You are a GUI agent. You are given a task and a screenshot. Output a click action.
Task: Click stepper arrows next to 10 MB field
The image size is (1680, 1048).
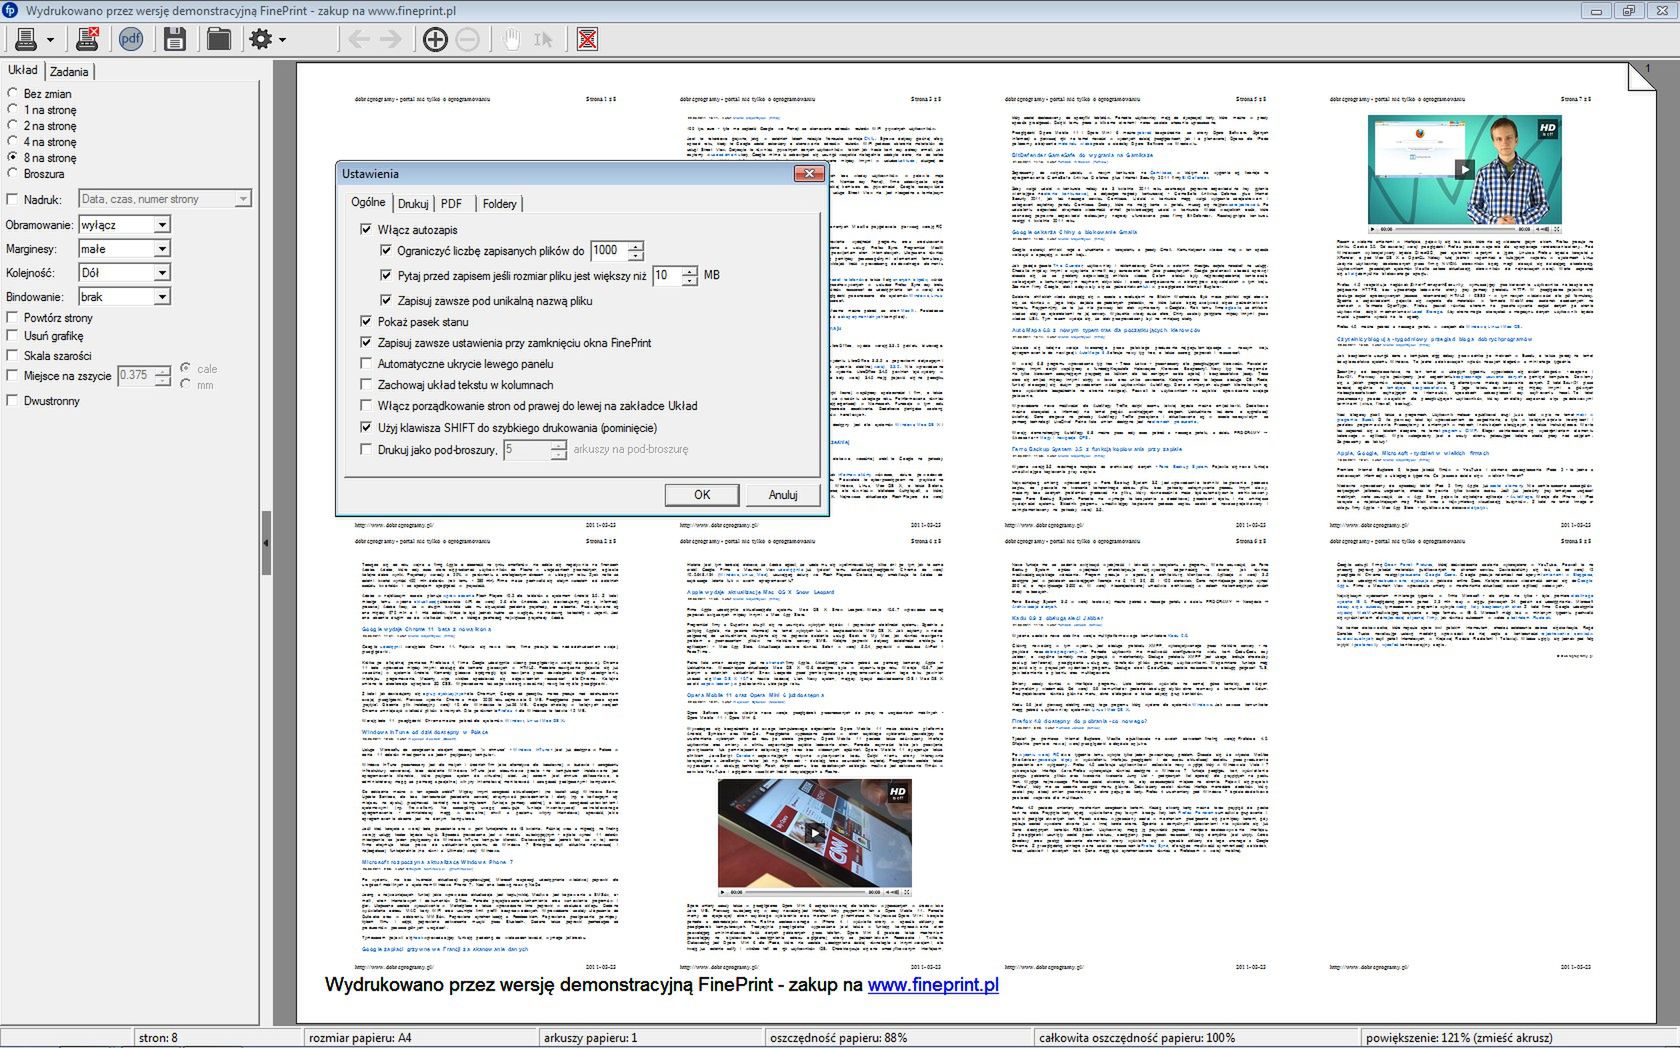click(690, 275)
